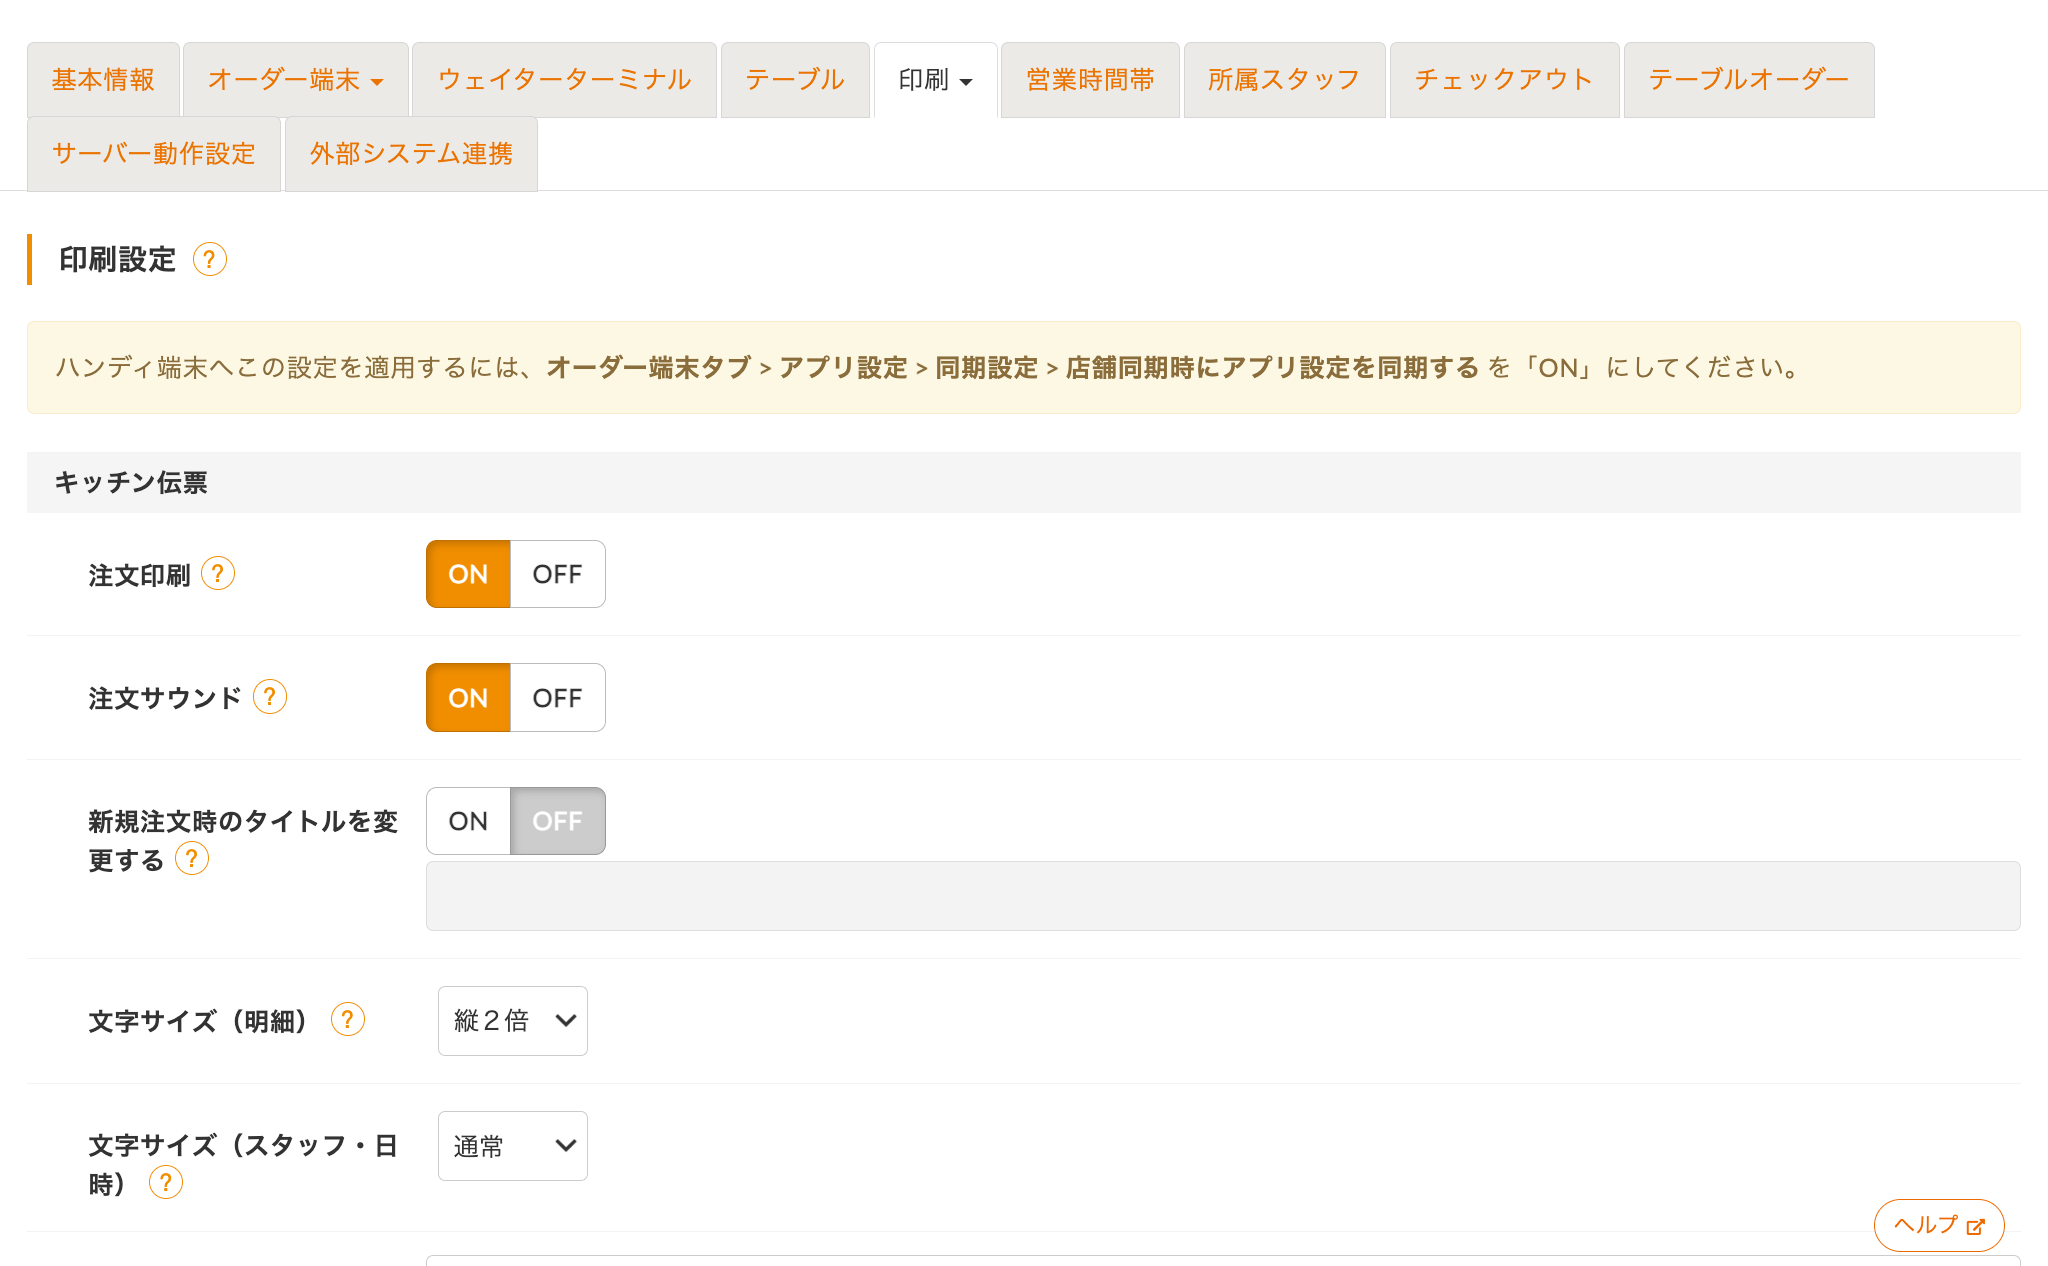Click help icon next to 印刷設定 heading
The width and height of the screenshot is (2048, 1266).
209,260
